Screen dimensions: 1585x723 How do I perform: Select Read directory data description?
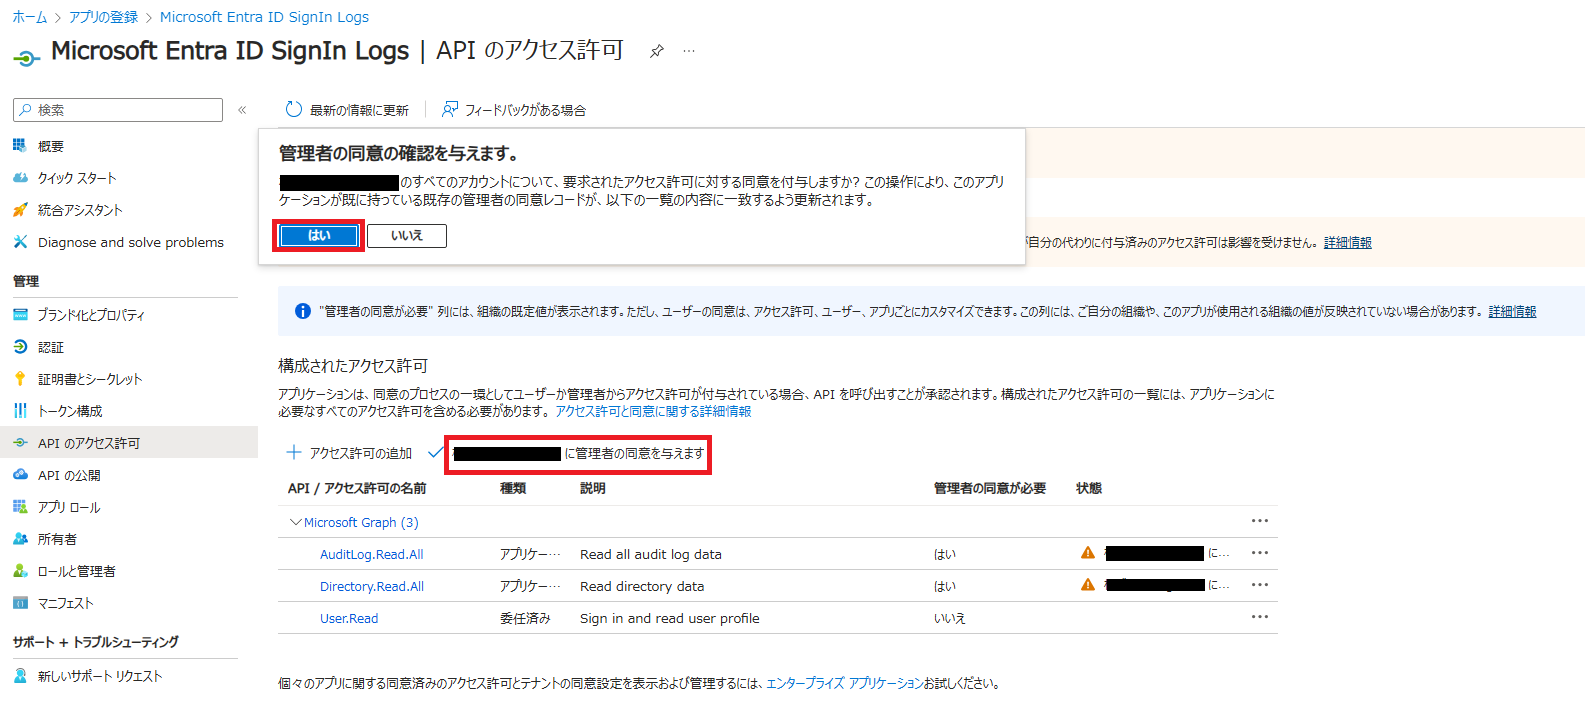point(642,586)
